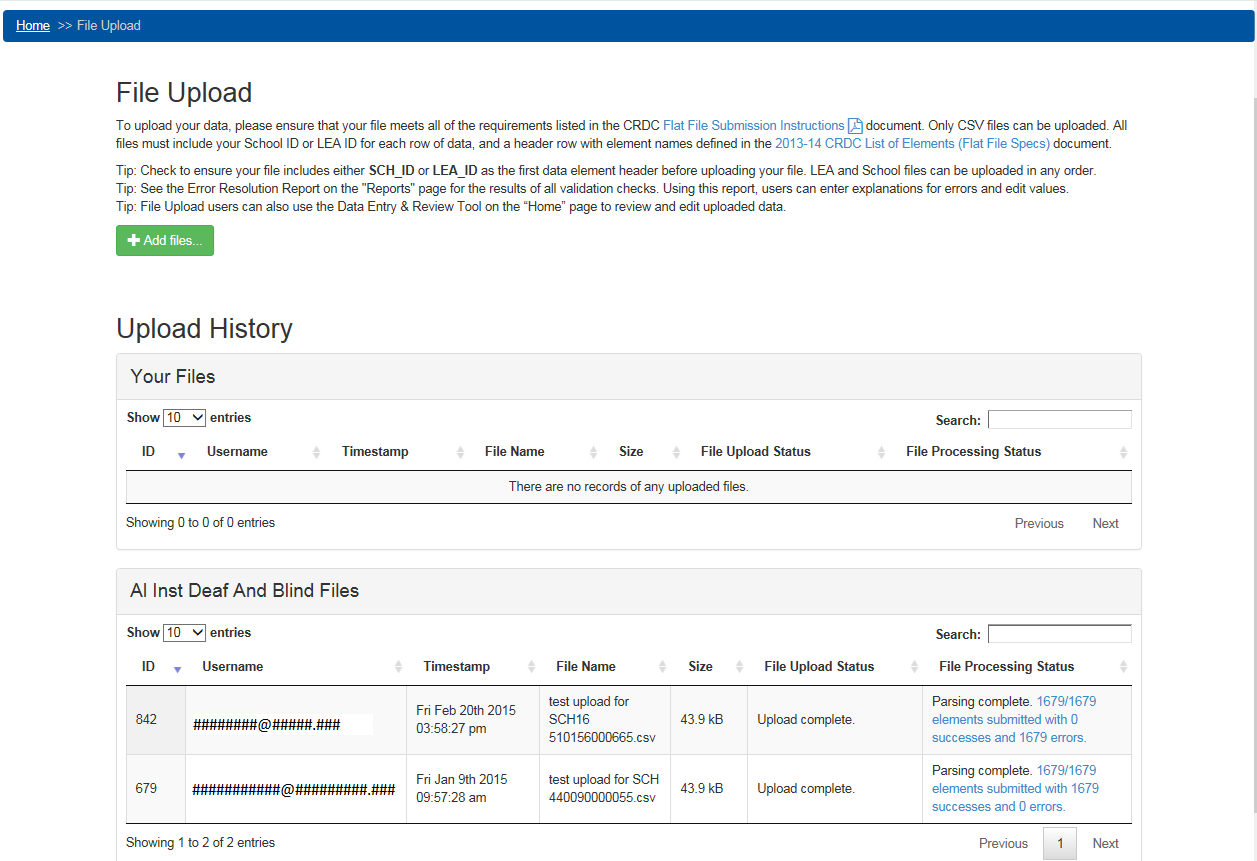
Task: Click sort icon for File Processing Status in Your Files
Action: coord(1123,453)
